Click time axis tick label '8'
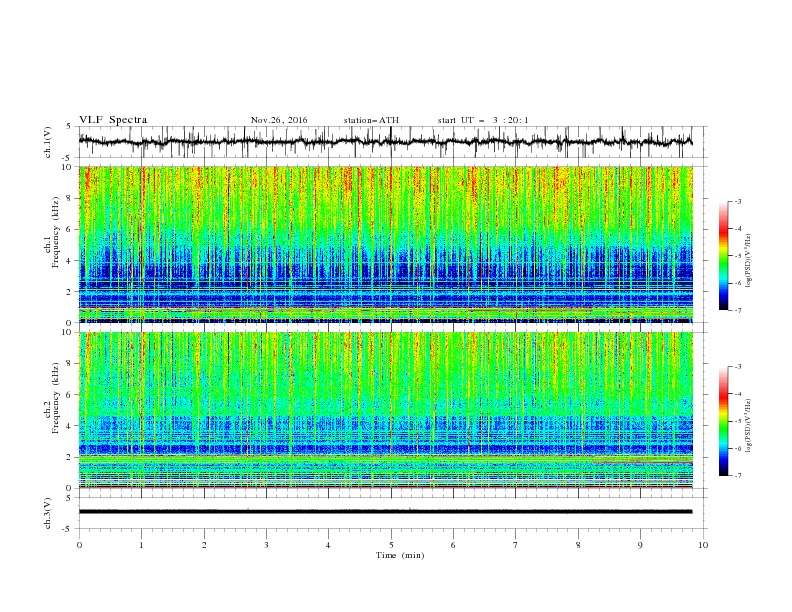This screenshot has height=612, width=792. tap(578, 545)
